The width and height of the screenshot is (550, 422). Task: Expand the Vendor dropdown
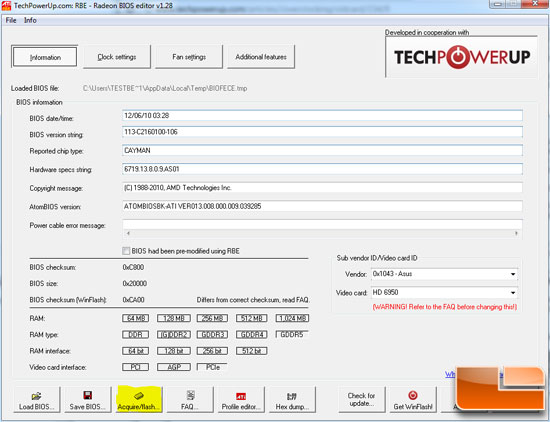(x=512, y=274)
